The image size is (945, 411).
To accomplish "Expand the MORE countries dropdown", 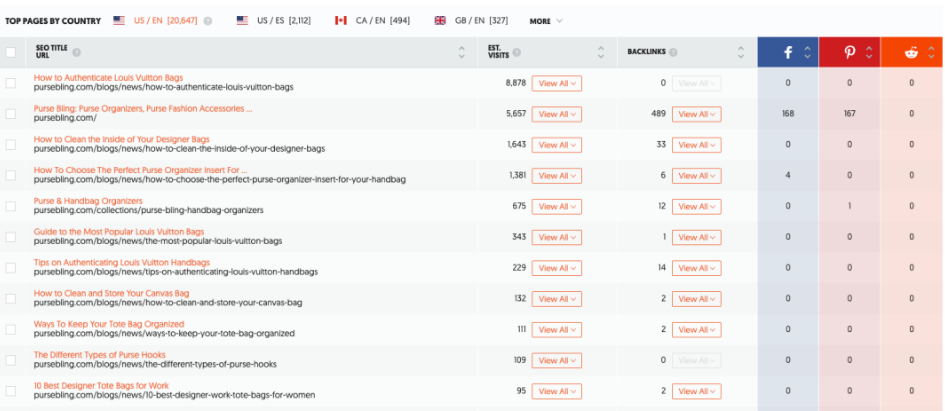I will tap(546, 21).
